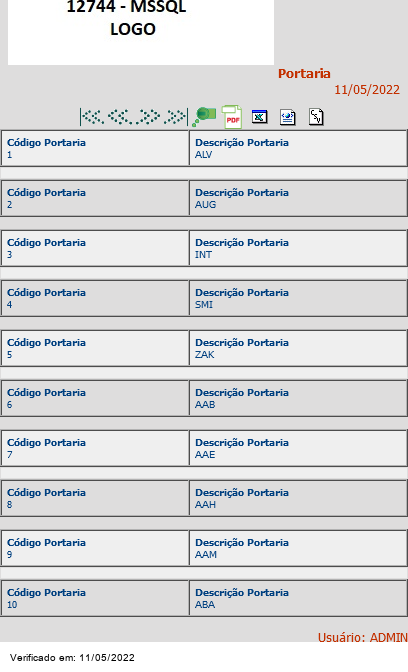Image resolution: width=408 pixels, height=672 pixels.
Task: Jump to the last page of records
Action: click(x=176, y=117)
